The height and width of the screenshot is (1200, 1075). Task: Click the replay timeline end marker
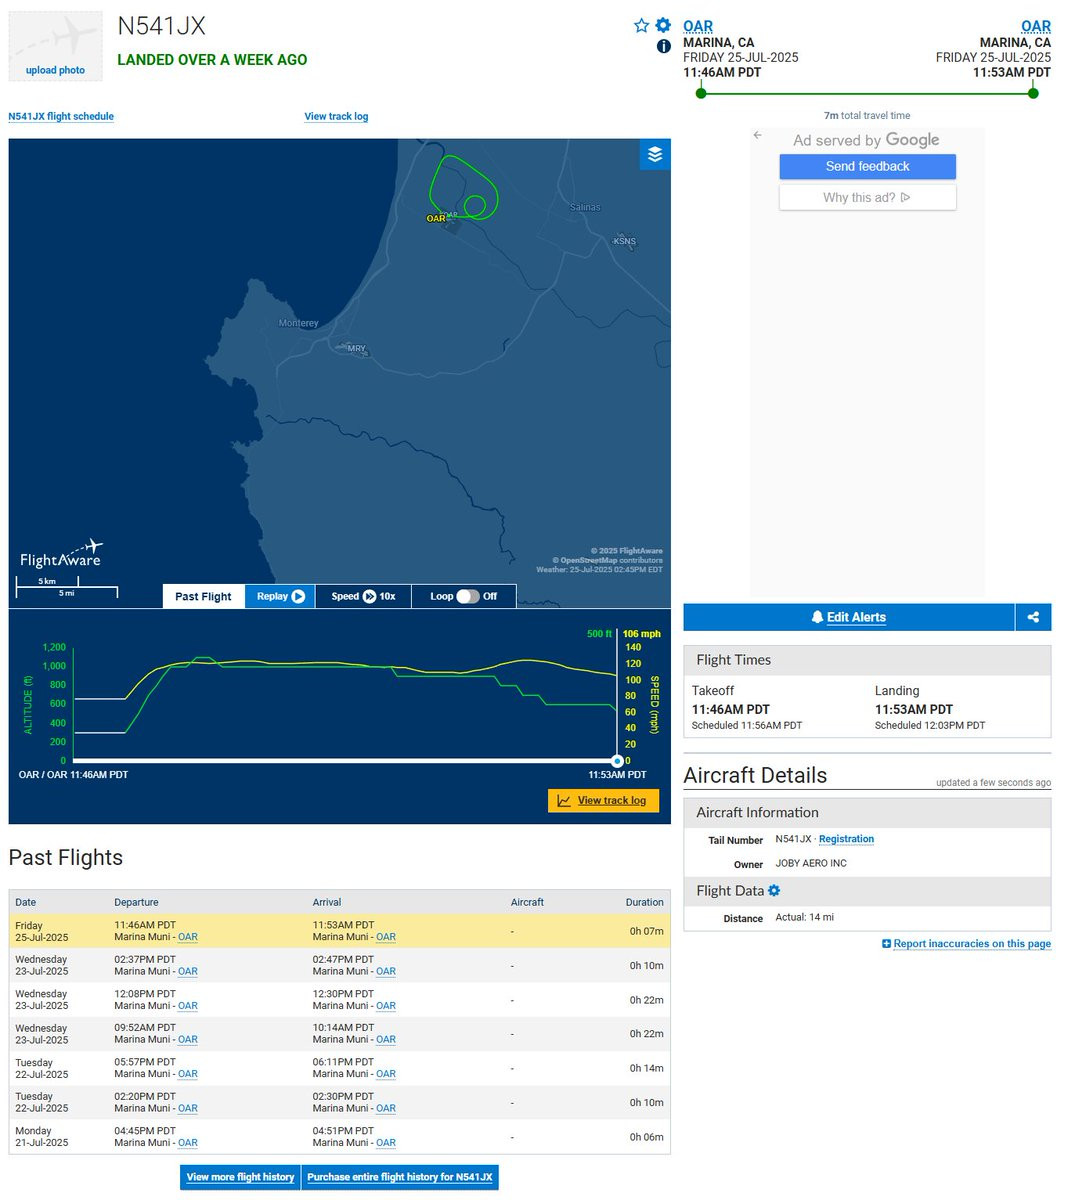pos(618,761)
